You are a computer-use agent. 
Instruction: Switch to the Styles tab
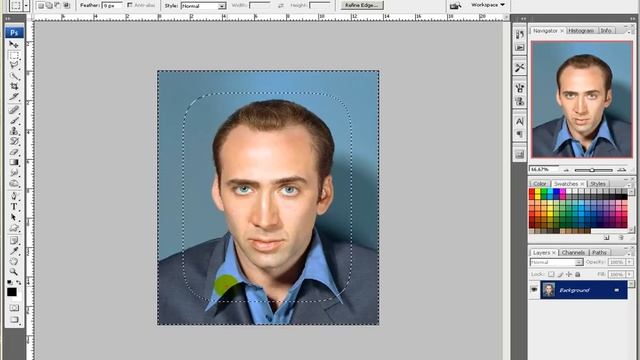pos(598,184)
